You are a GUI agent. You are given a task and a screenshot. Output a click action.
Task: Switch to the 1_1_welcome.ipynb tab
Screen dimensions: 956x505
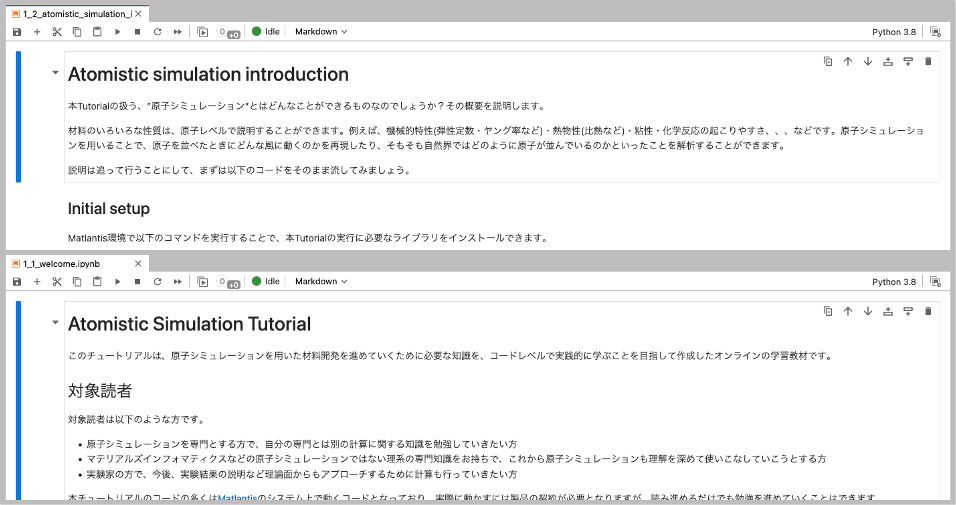tap(60, 264)
